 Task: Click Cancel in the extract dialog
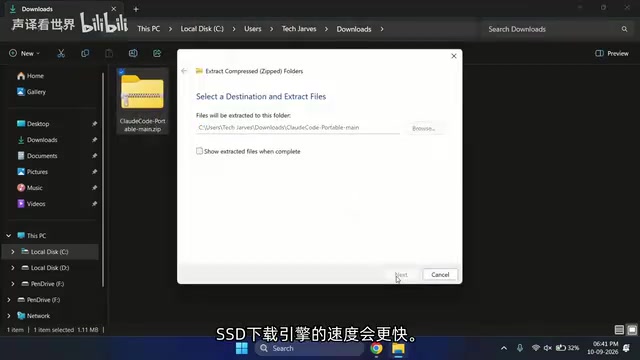point(440,275)
